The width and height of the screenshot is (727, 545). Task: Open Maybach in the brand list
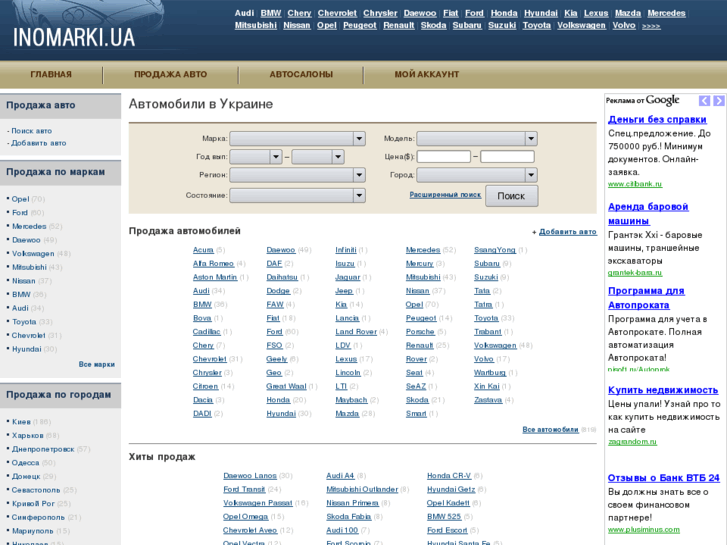point(351,400)
